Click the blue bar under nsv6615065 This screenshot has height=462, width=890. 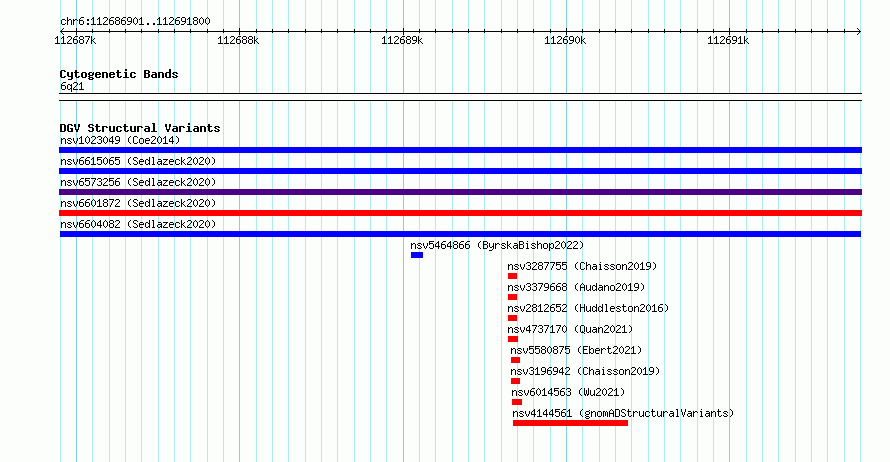(460, 171)
